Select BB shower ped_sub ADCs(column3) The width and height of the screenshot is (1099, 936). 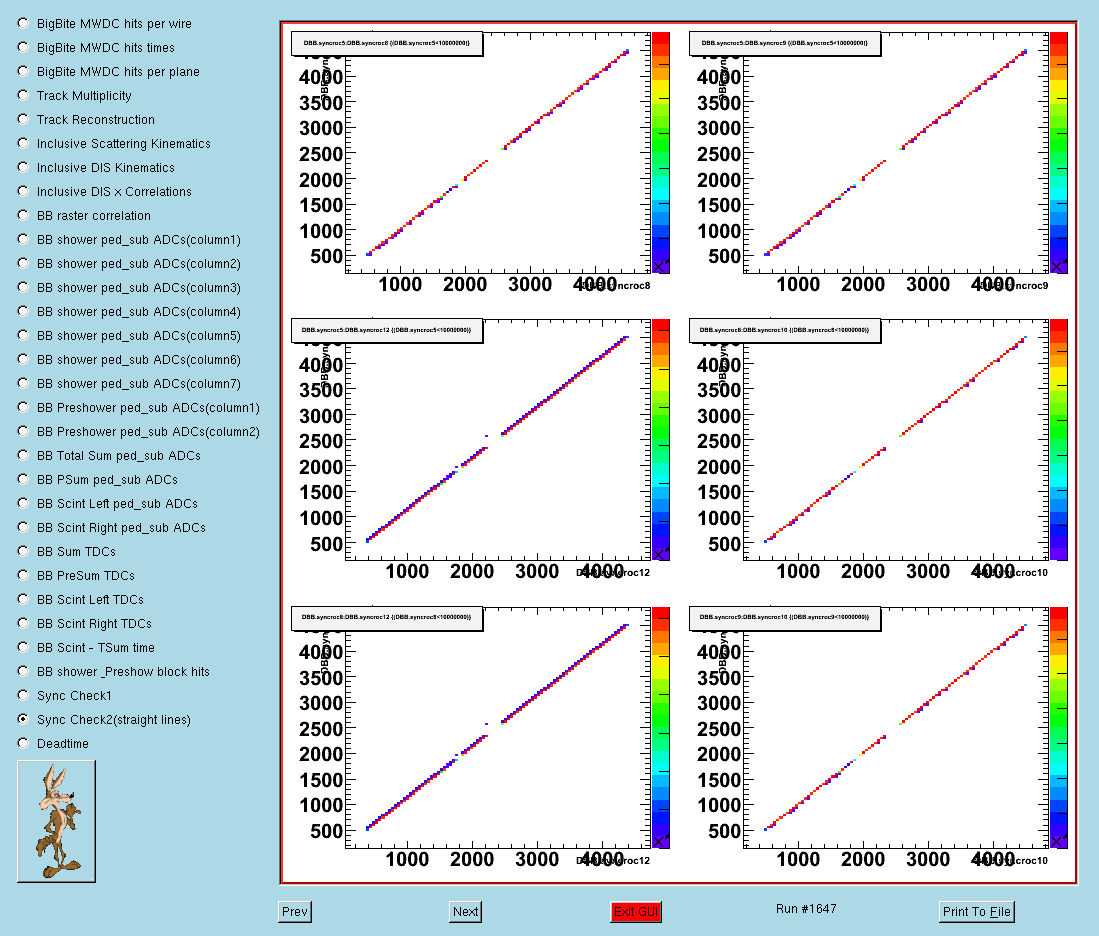23,287
